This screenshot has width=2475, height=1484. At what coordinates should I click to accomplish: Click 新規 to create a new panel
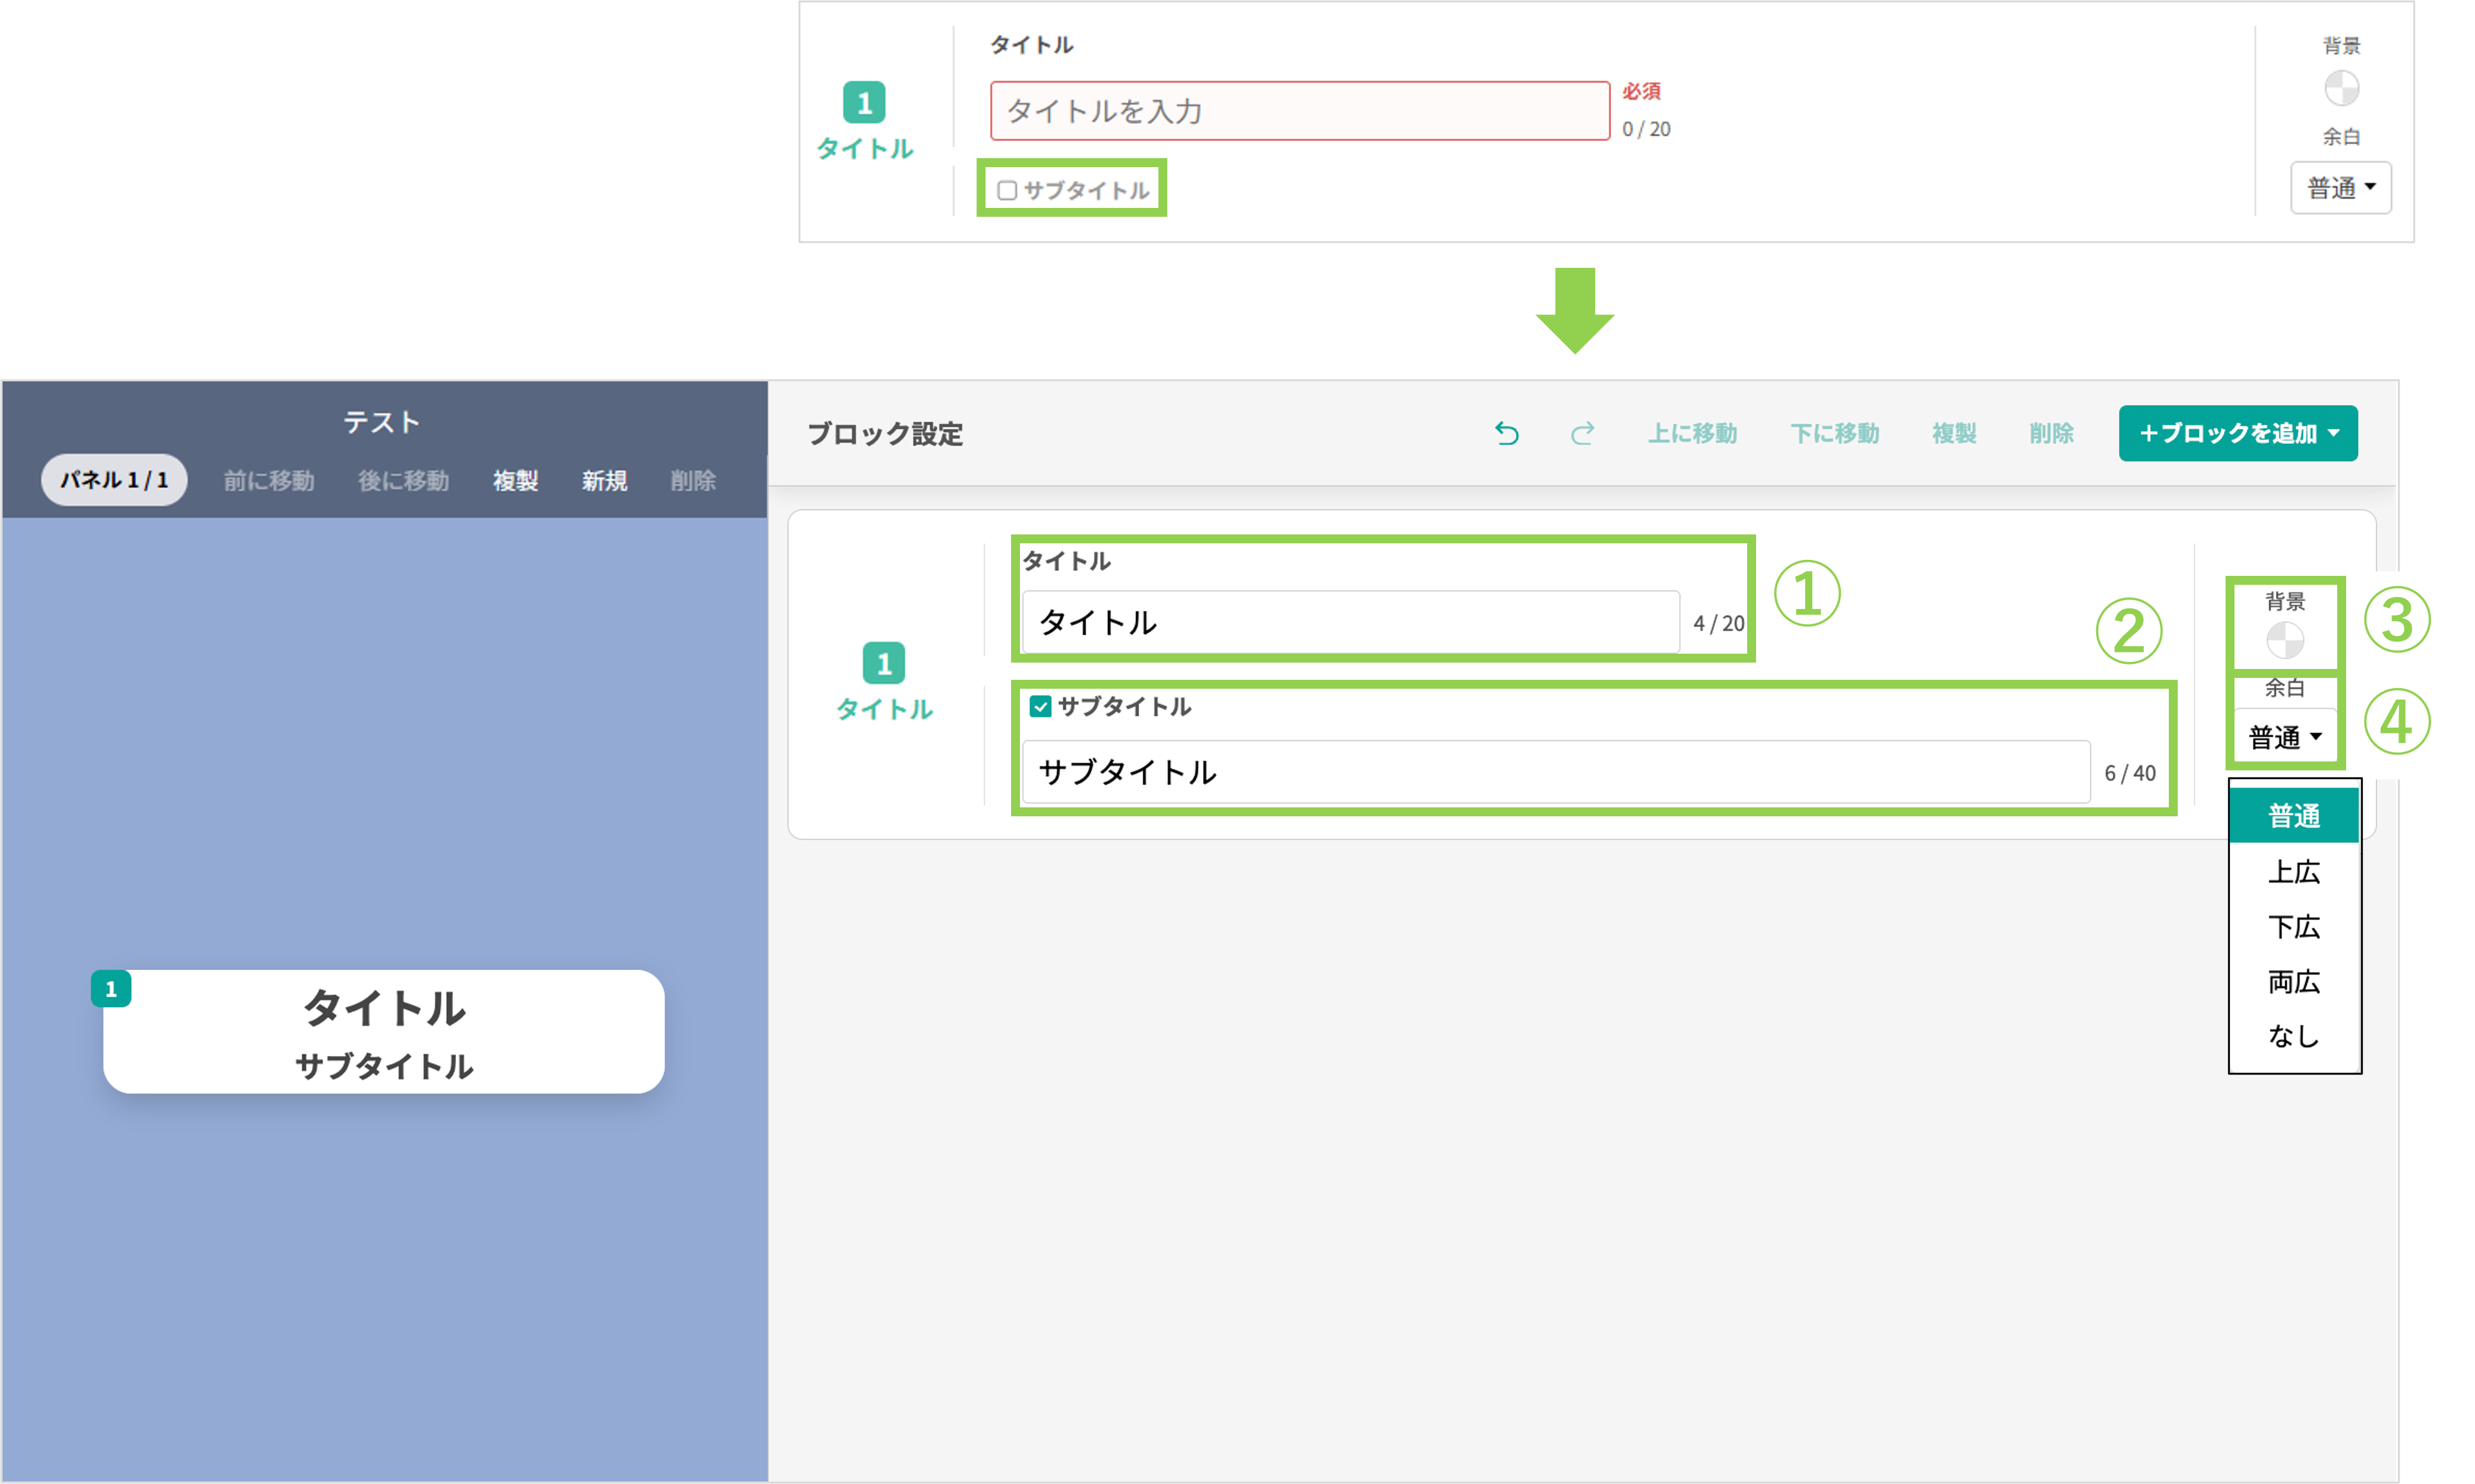(604, 481)
